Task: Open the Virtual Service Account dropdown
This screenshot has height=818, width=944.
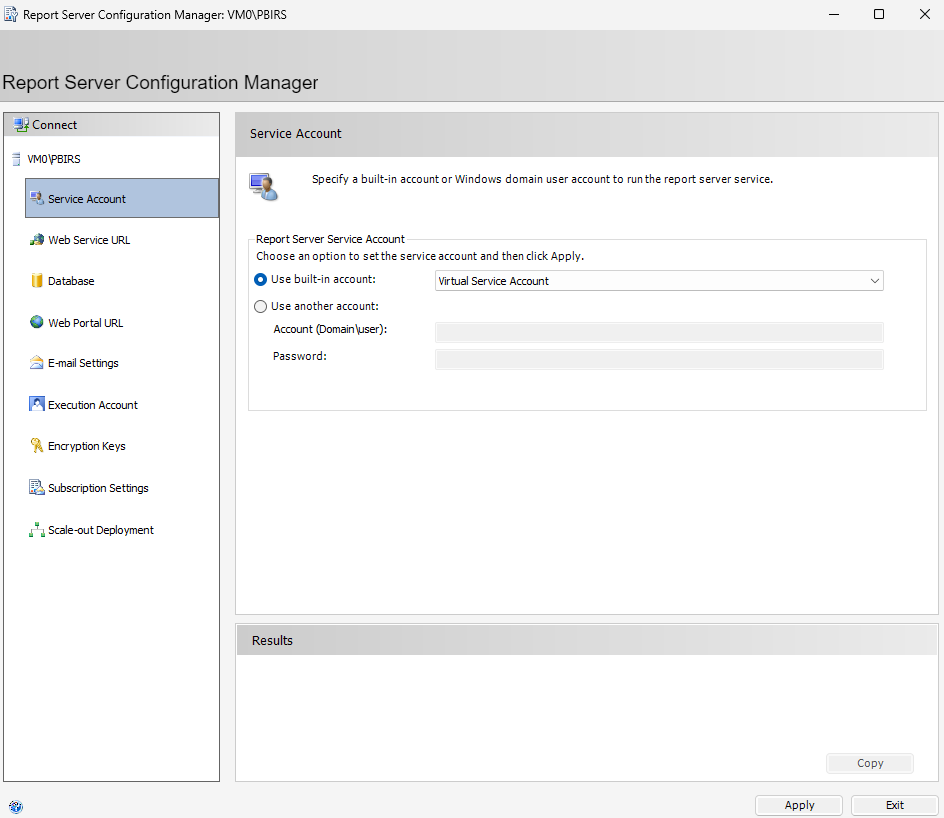Action: click(x=659, y=281)
